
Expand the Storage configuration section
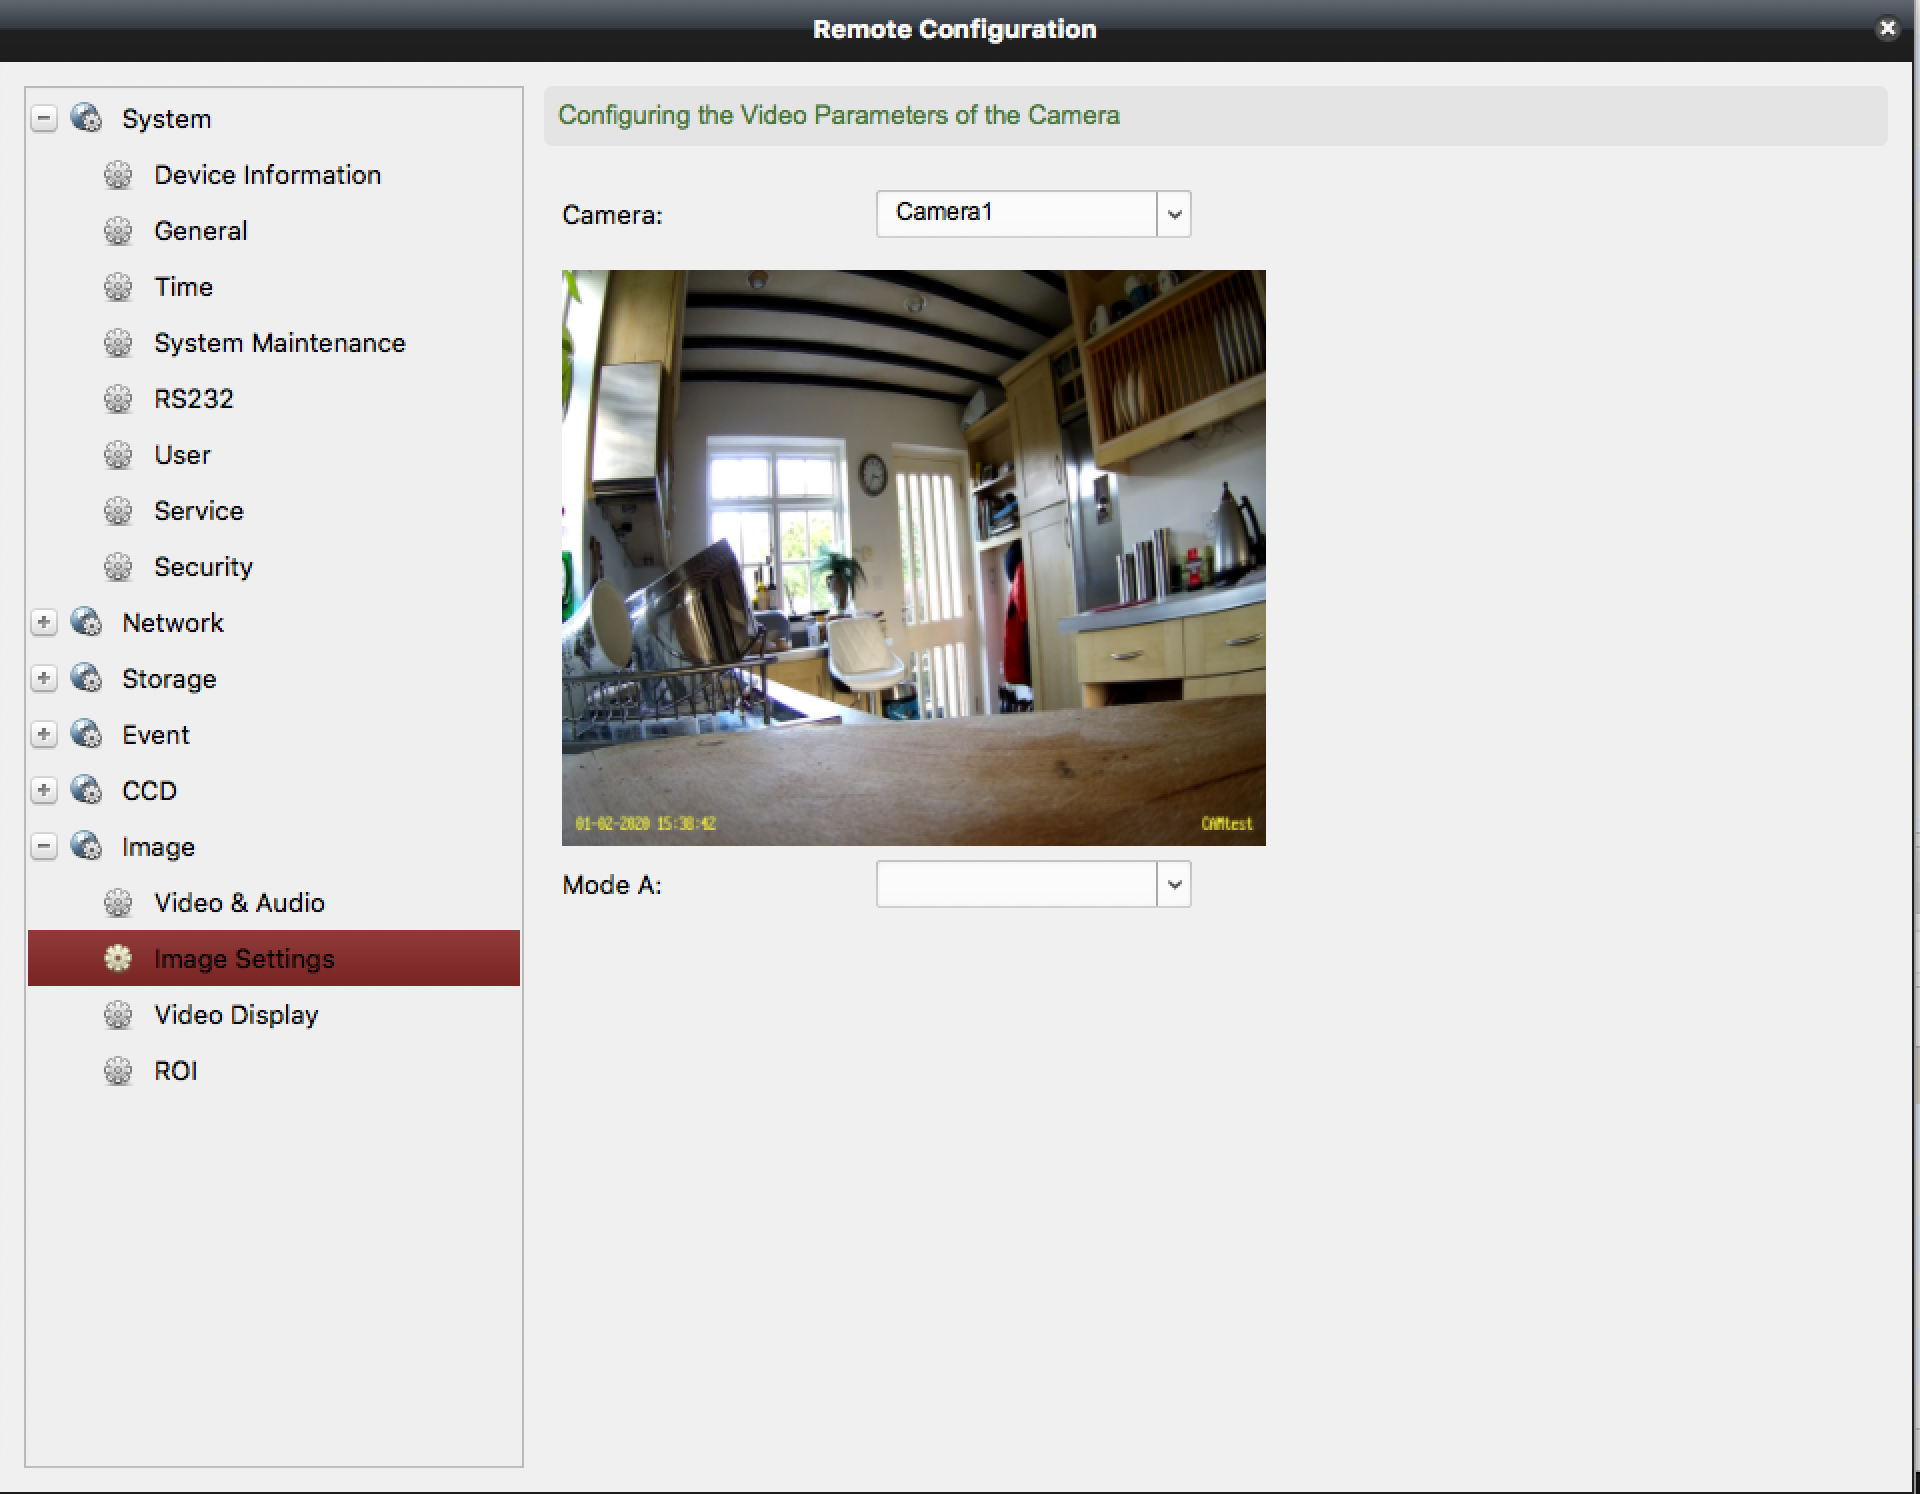point(45,678)
